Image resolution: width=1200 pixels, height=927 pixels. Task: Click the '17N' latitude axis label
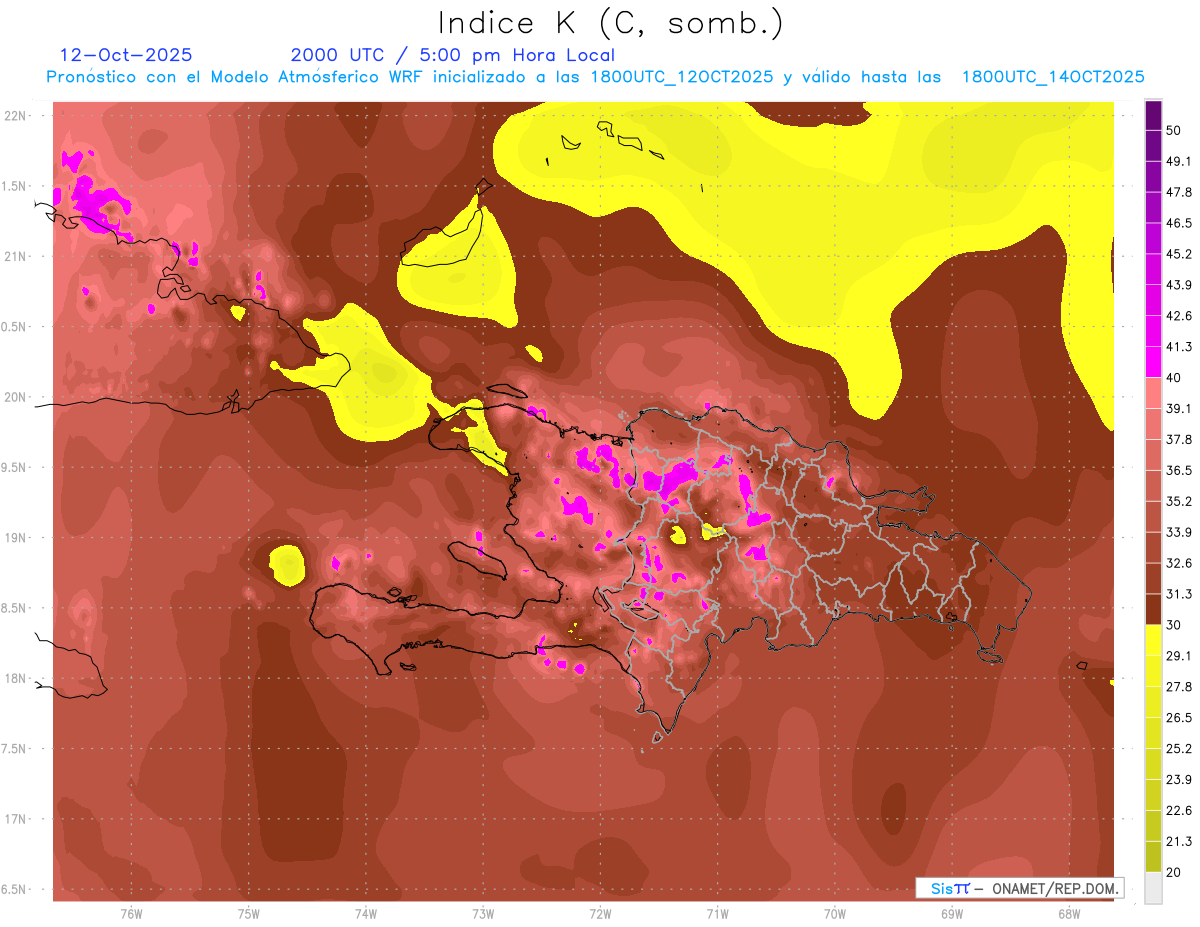pos(17,819)
